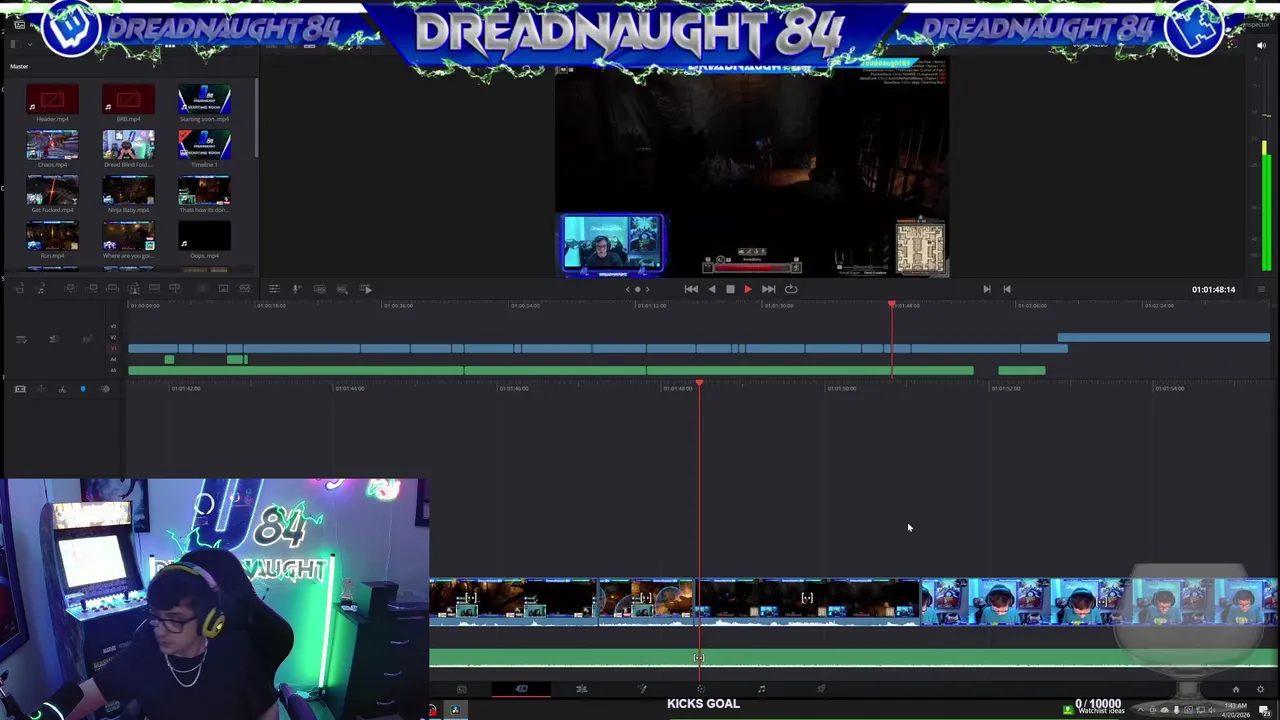
Task: Click the DaVinci Resolve taskbar icon
Action: click(x=455, y=710)
